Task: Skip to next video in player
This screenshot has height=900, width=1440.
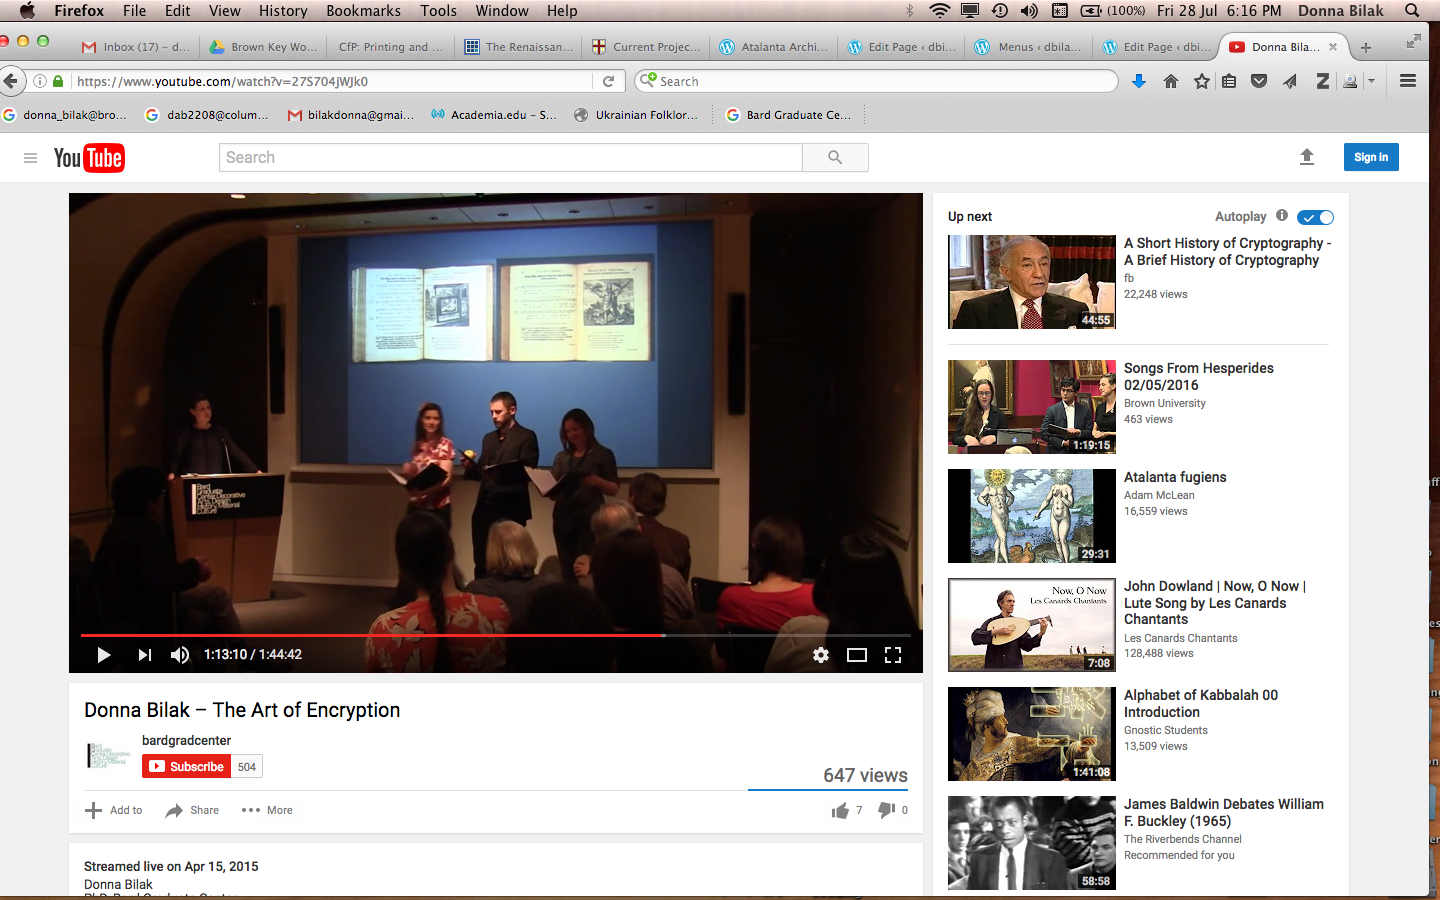Action: [x=145, y=655]
